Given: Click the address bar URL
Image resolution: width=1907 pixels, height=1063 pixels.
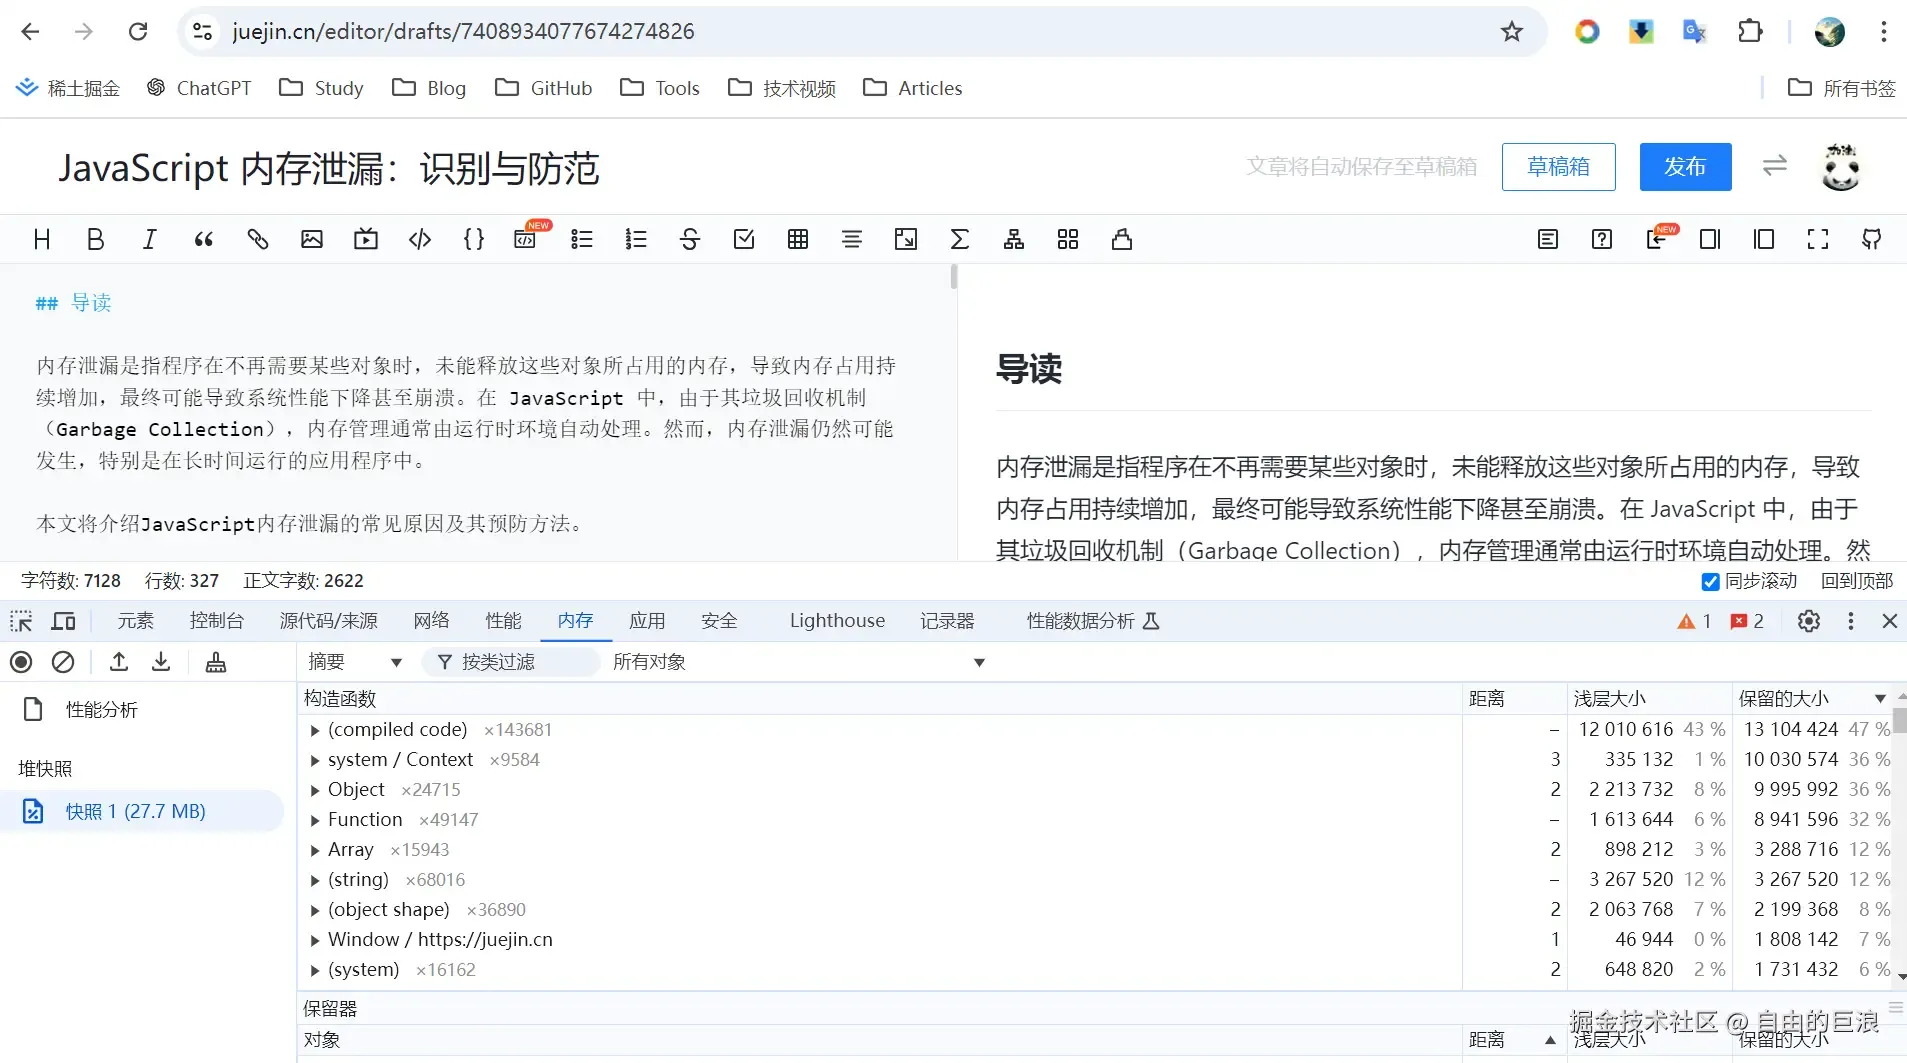Looking at the screenshot, I should (463, 31).
